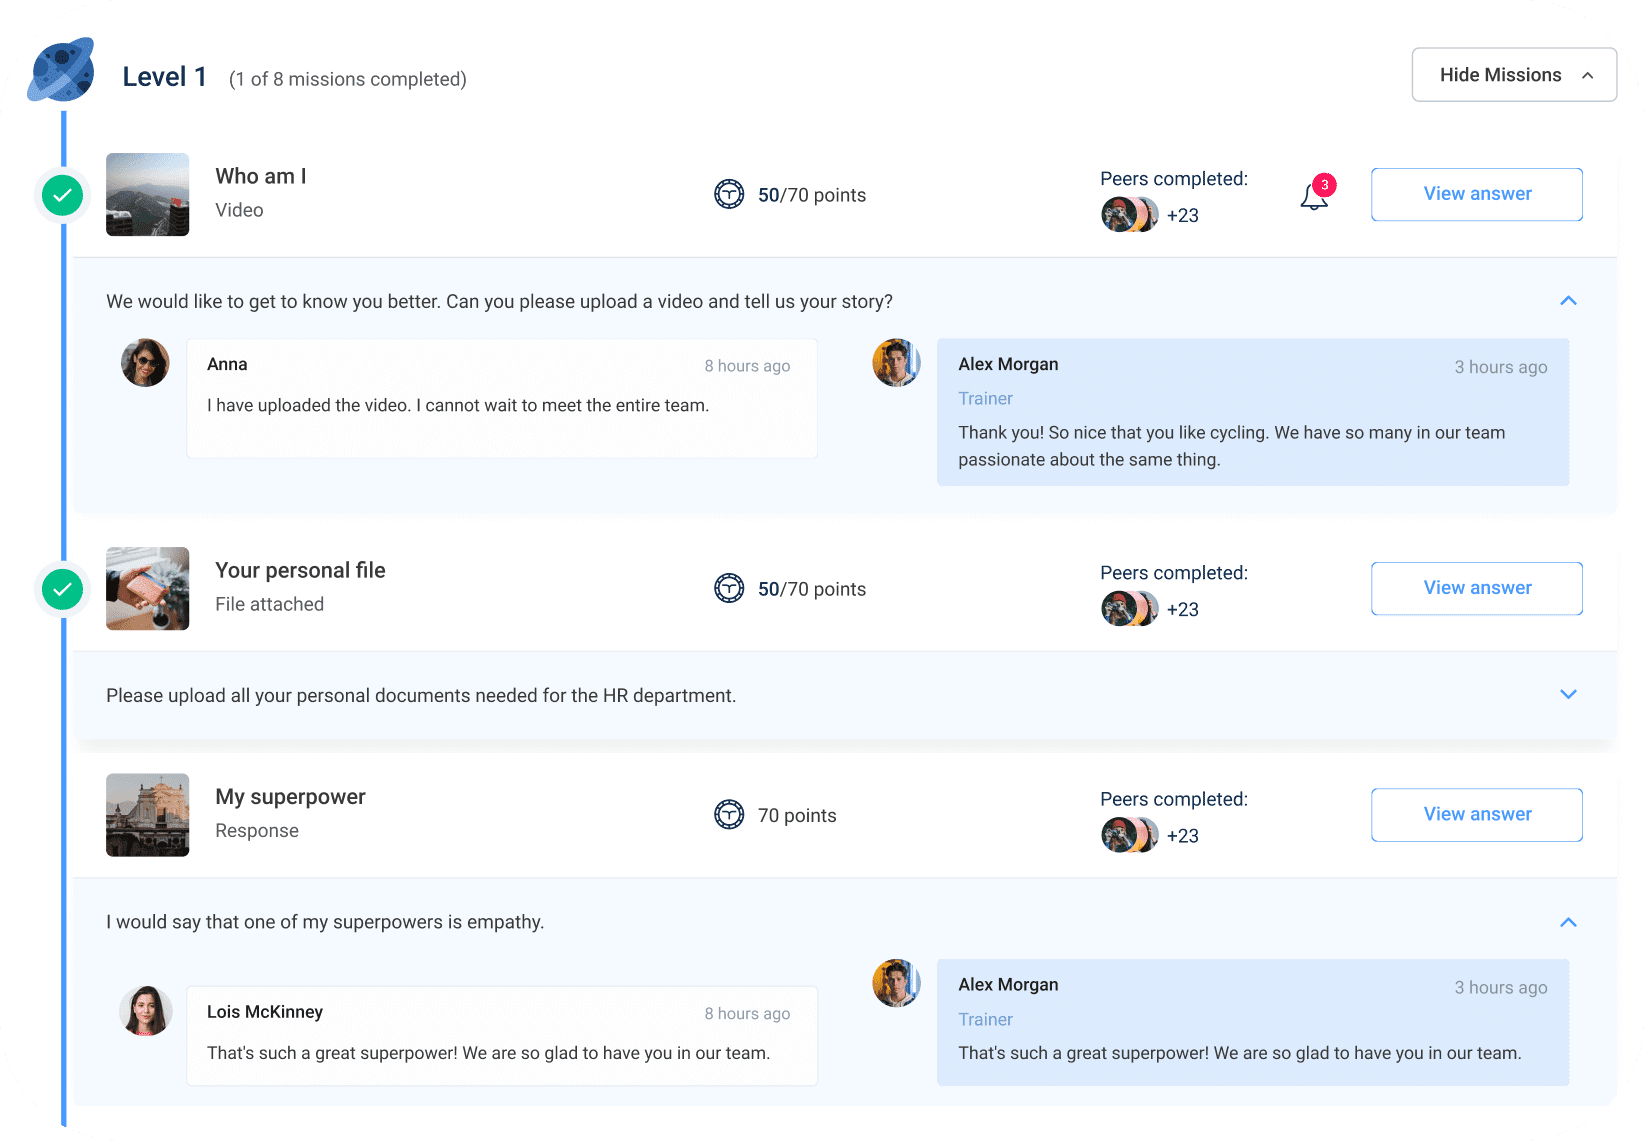Click Anna's profile avatar
The height and width of the screenshot is (1140, 1644).
[x=145, y=362]
